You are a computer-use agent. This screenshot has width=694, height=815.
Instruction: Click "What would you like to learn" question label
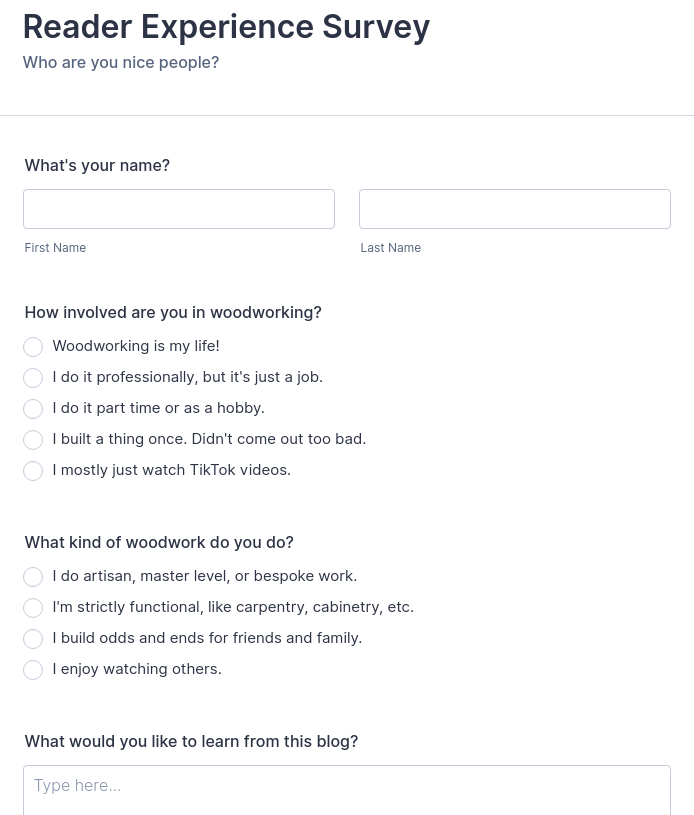[191, 742]
